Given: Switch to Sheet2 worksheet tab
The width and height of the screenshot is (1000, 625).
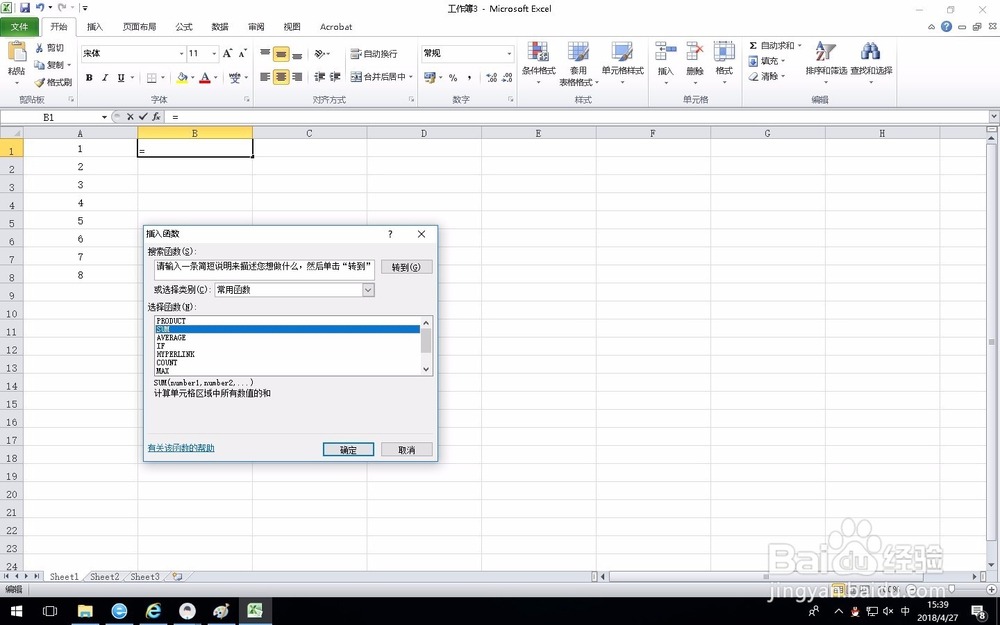Looking at the screenshot, I should click(x=105, y=577).
